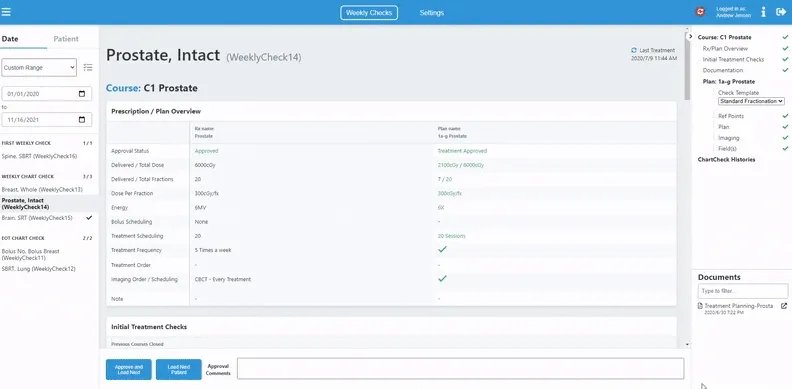Open Treatment Planning-Prosta document

point(738,306)
